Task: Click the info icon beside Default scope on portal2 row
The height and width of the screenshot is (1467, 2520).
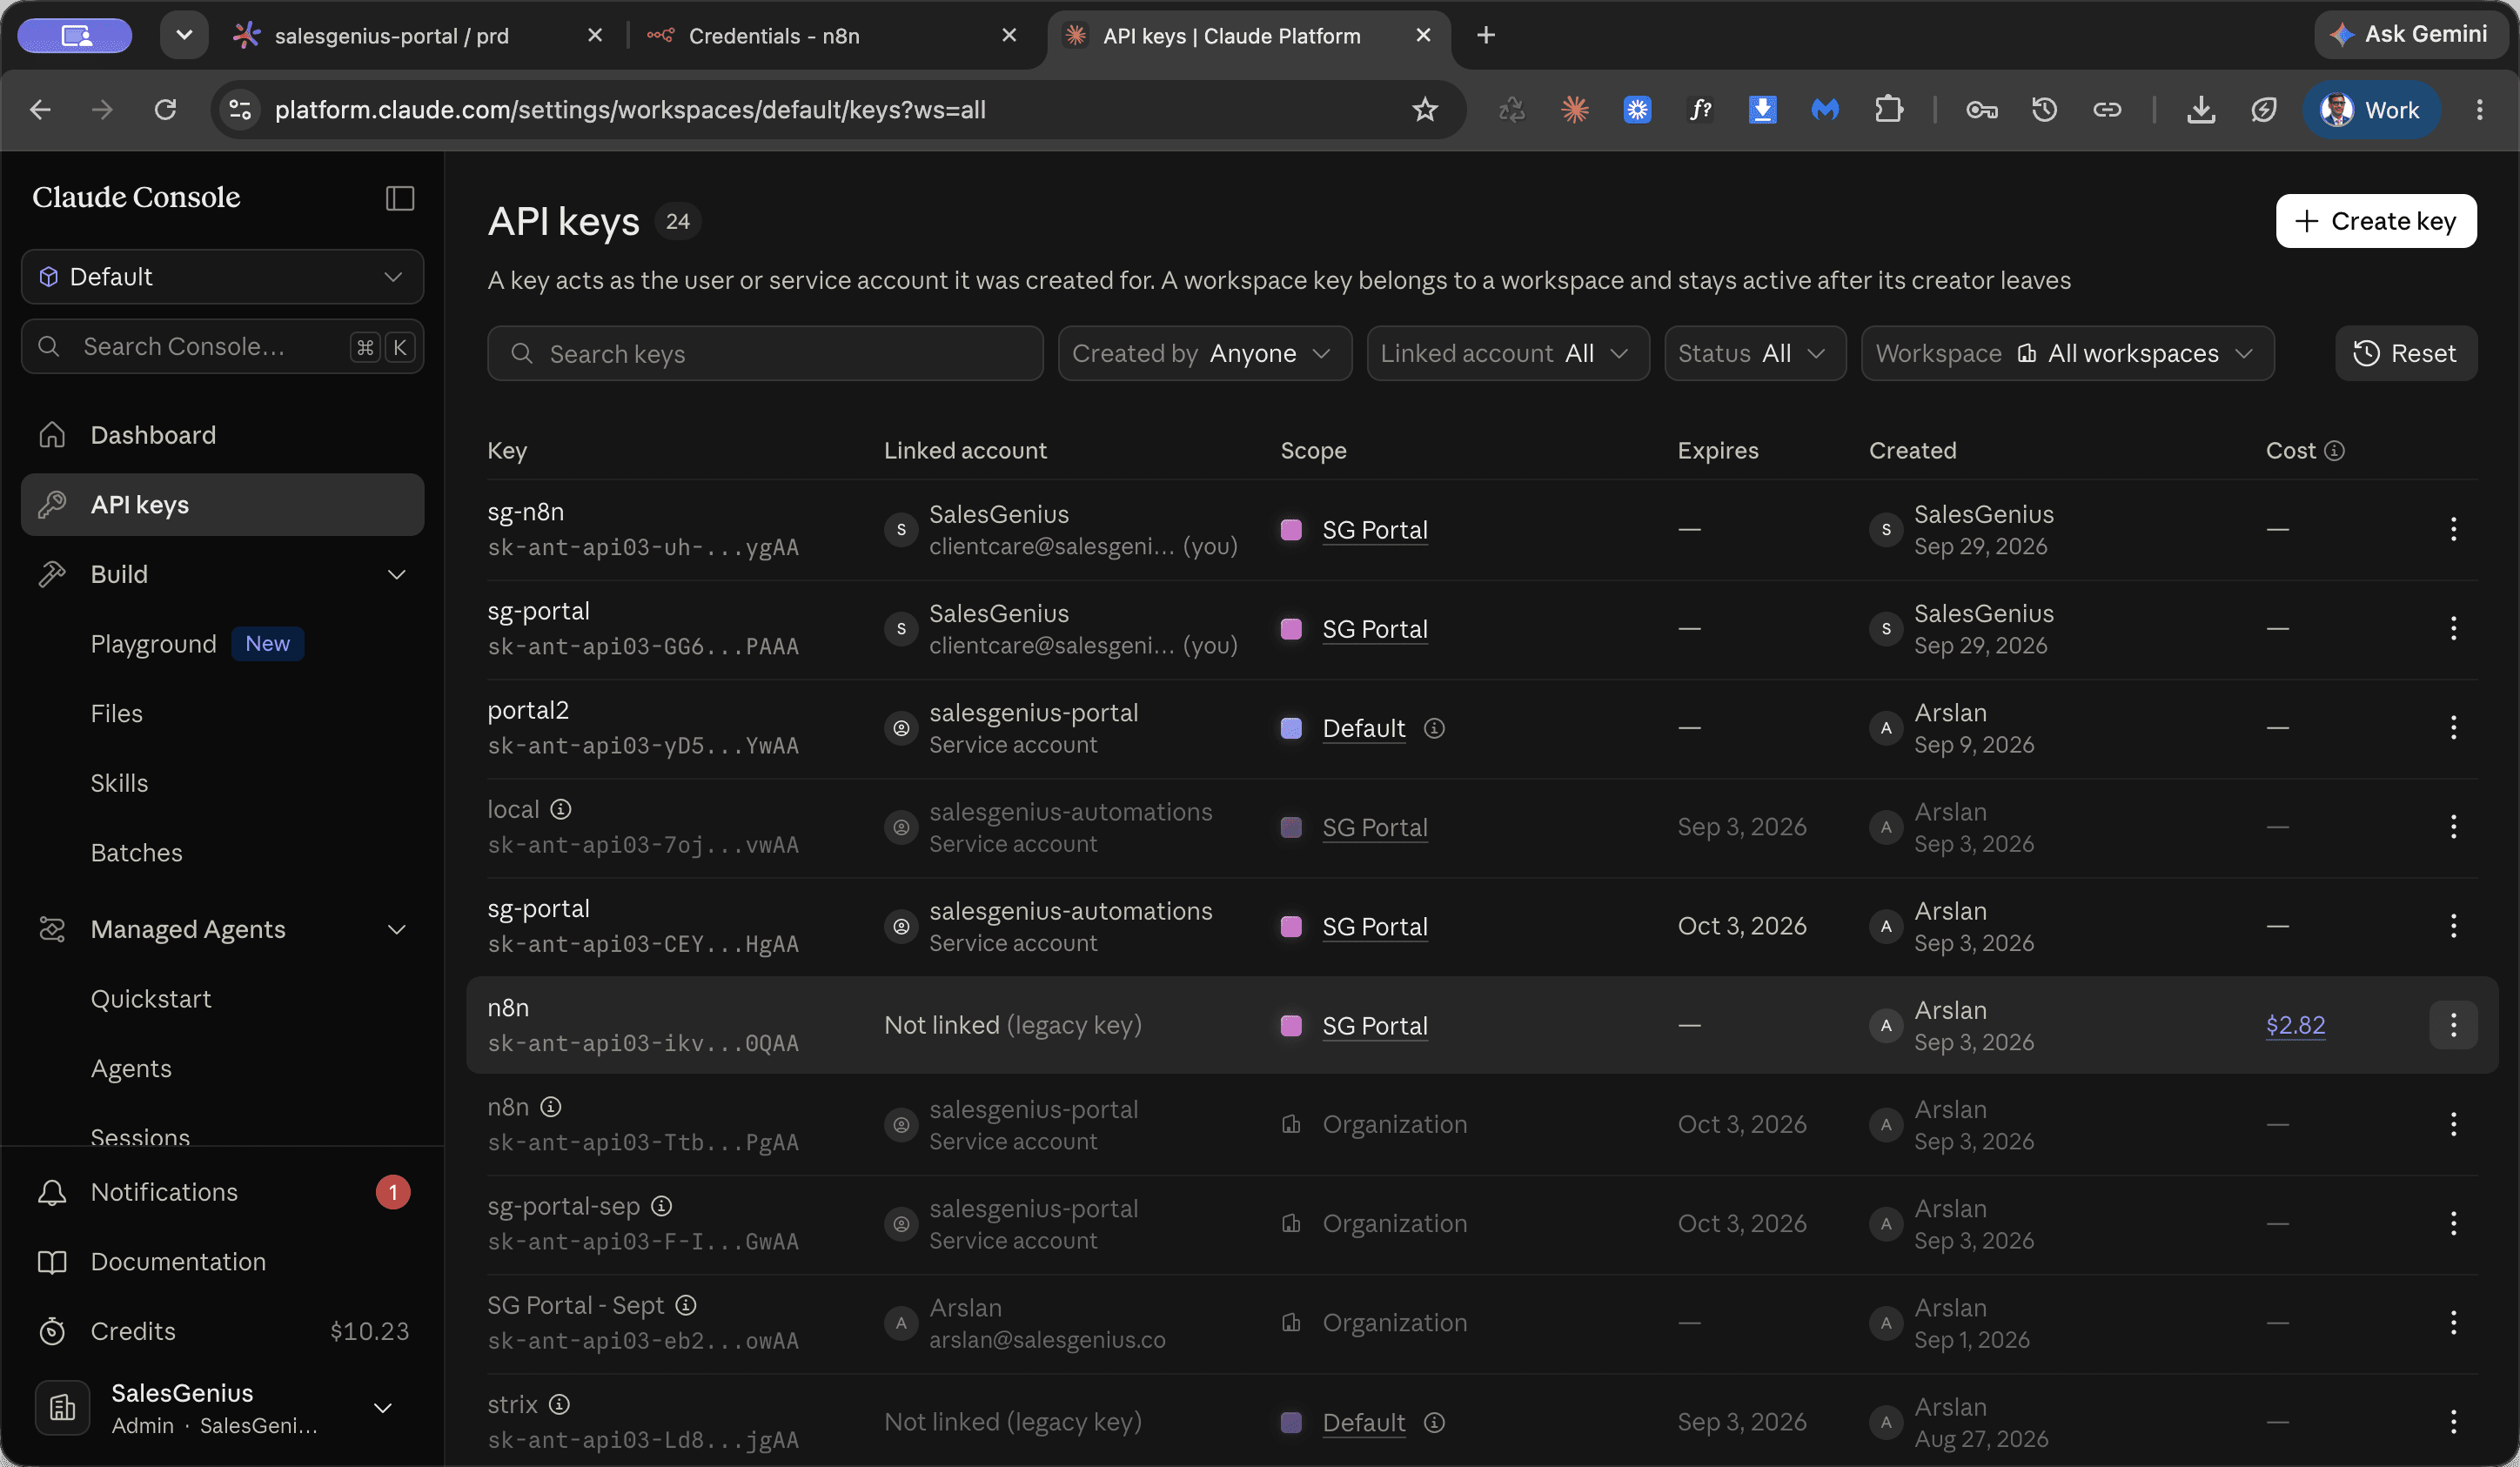Action: click(x=1434, y=728)
